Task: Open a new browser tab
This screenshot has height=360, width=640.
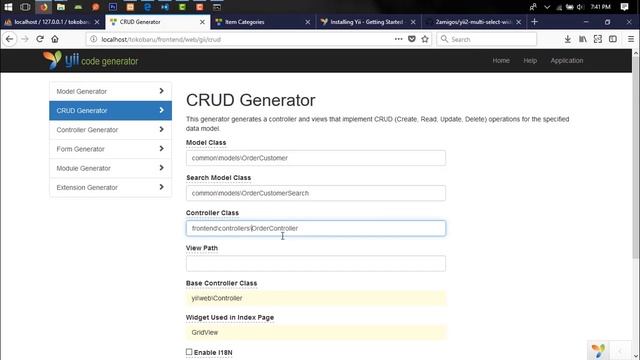Action: [535, 22]
